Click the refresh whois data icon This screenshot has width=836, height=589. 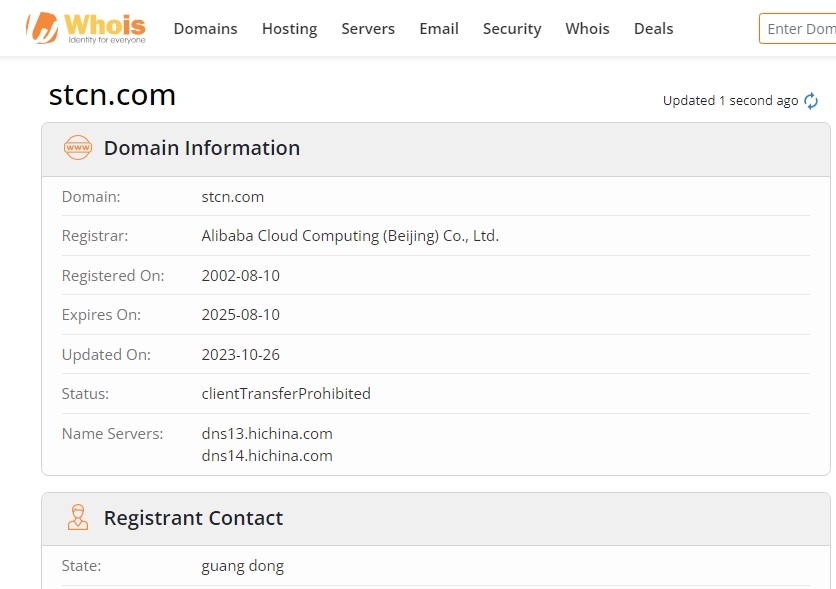click(811, 101)
